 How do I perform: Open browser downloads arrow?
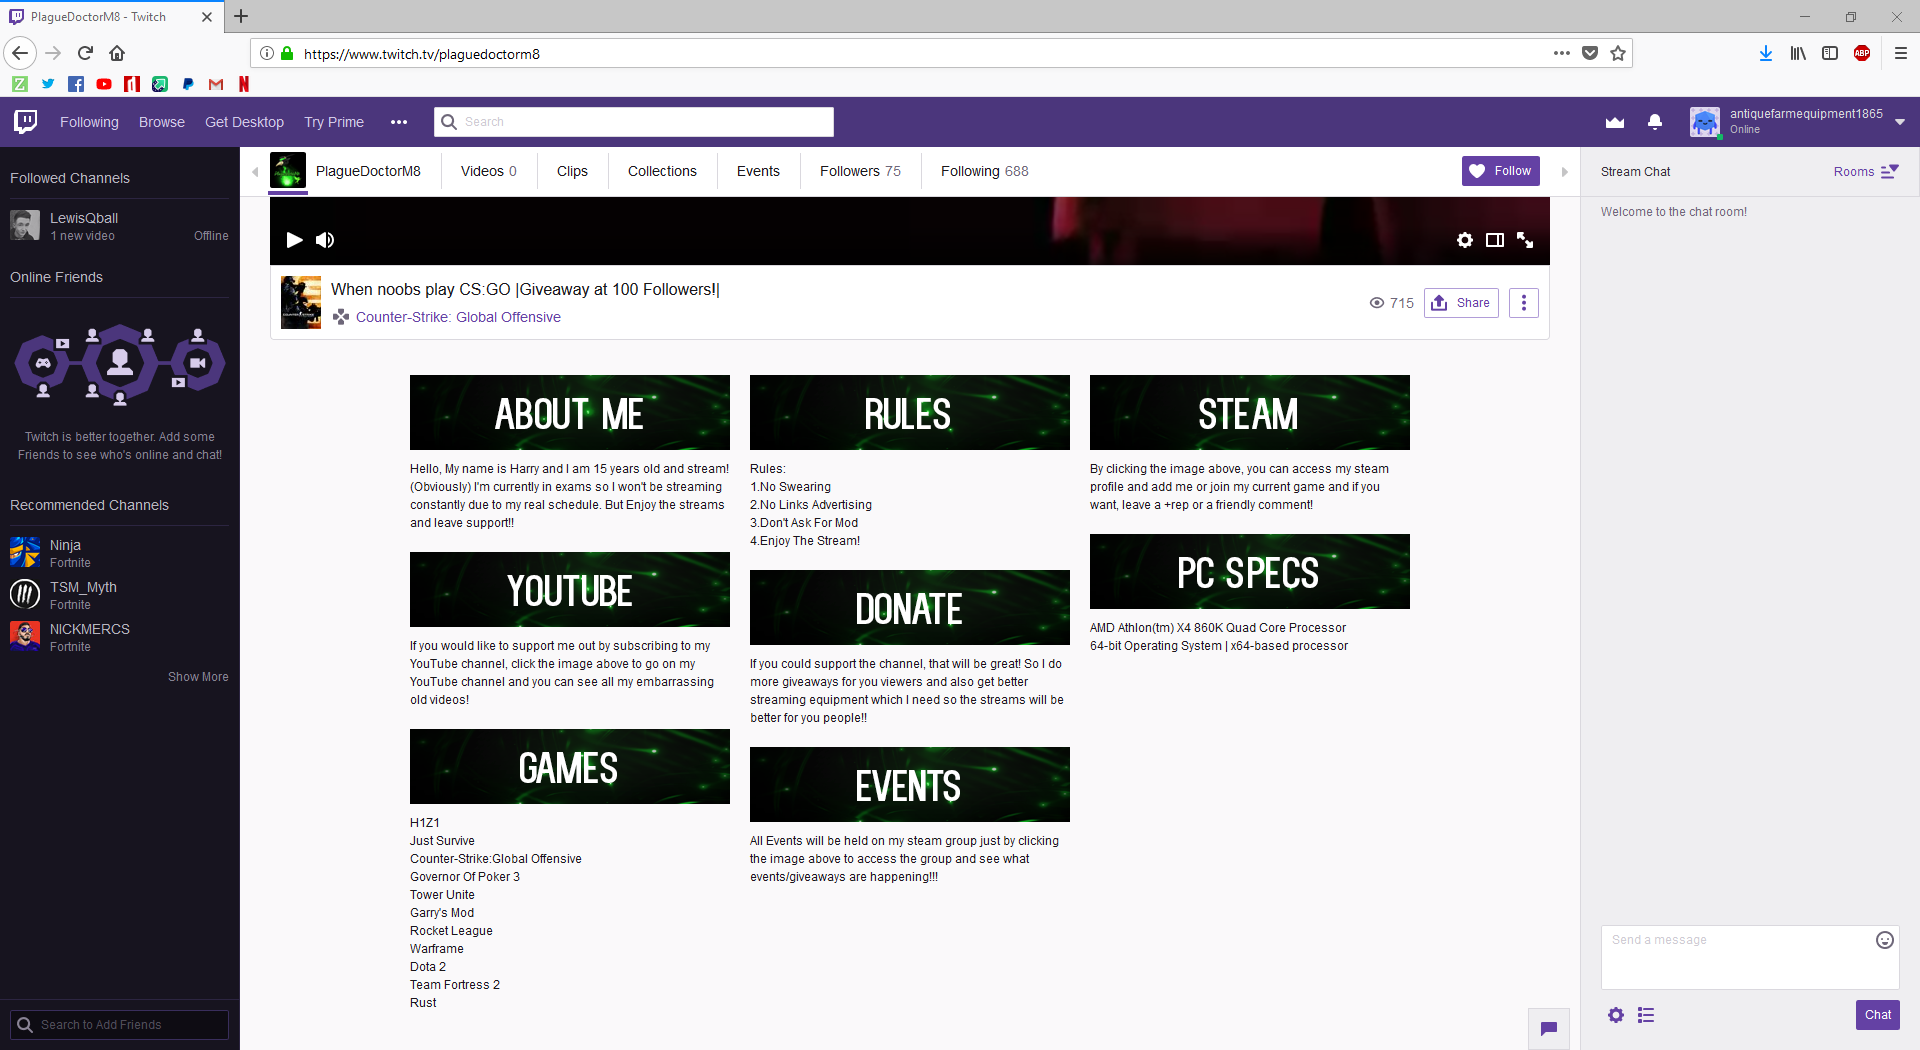pos(1766,53)
